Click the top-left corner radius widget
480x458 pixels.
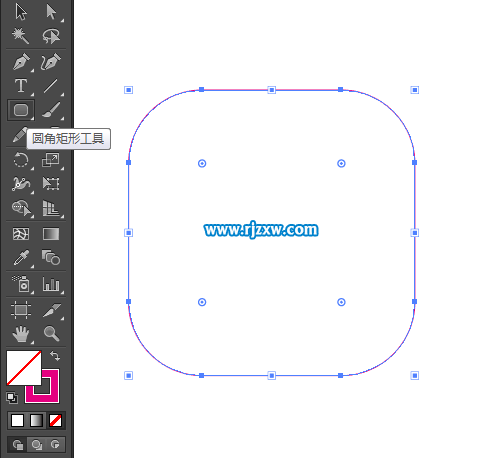(202, 163)
